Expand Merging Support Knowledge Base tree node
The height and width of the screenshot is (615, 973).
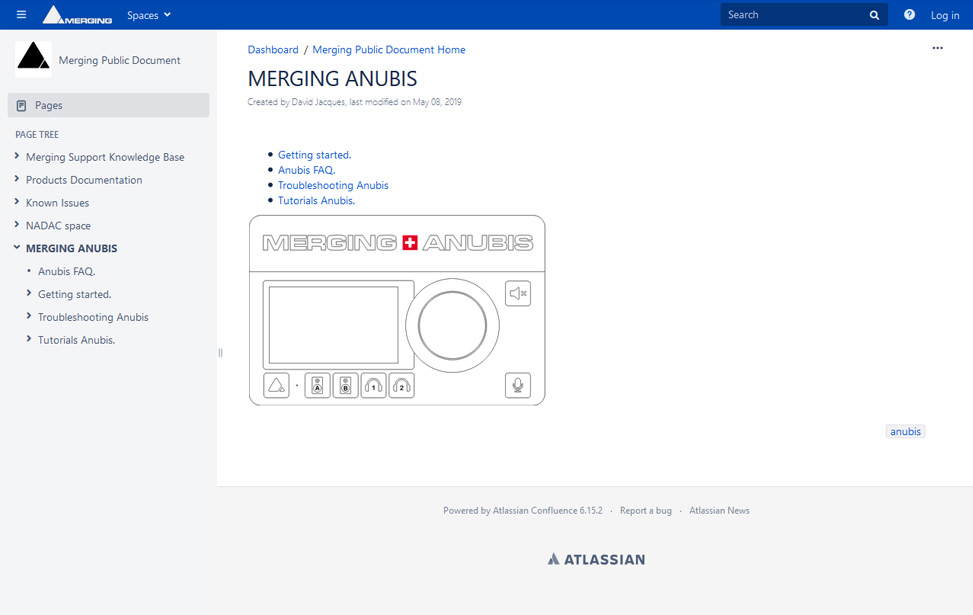tap(17, 156)
